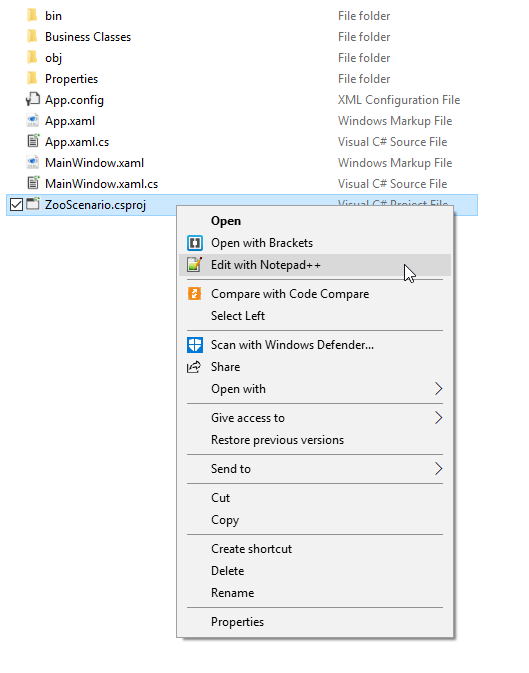Click bin's File folder type text
This screenshot has height=673, width=529.
pos(364,16)
